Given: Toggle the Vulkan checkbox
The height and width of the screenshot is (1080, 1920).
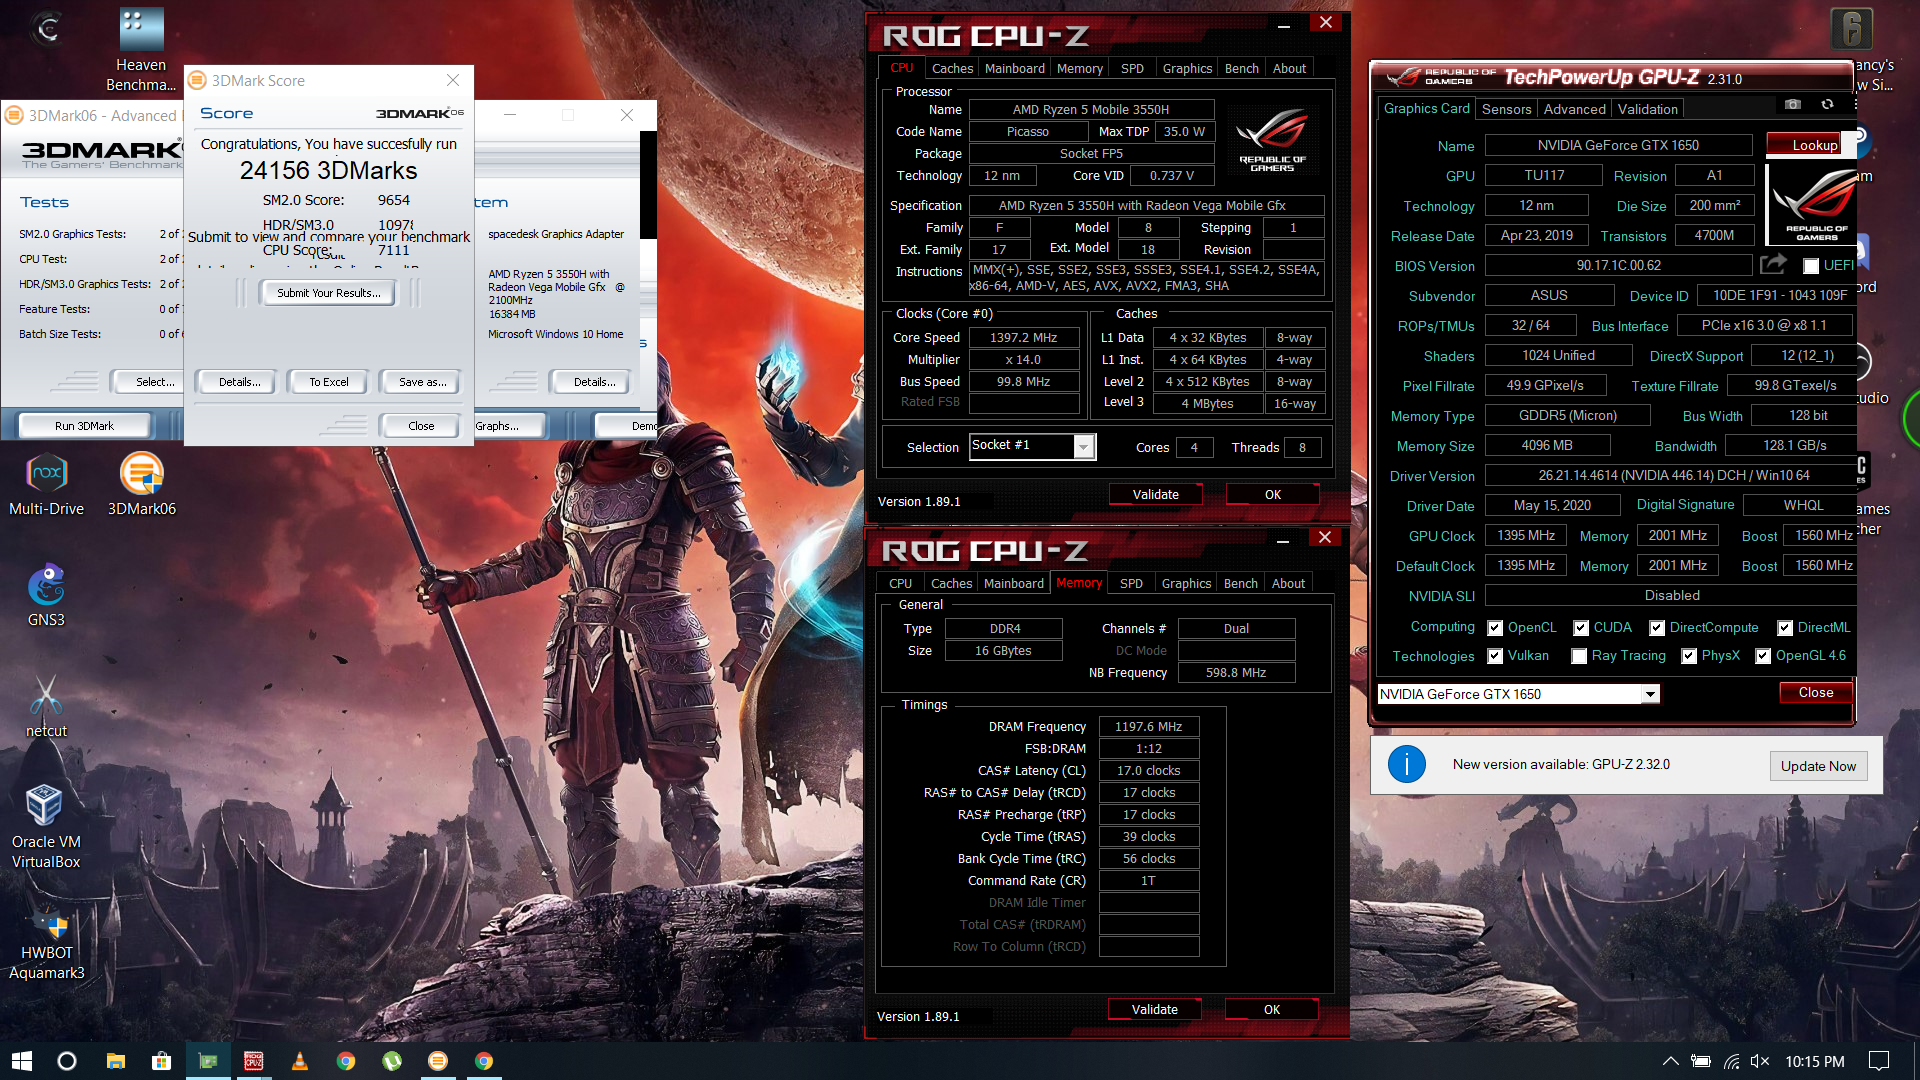Looking at the screenshot, I should [1495, 656].
